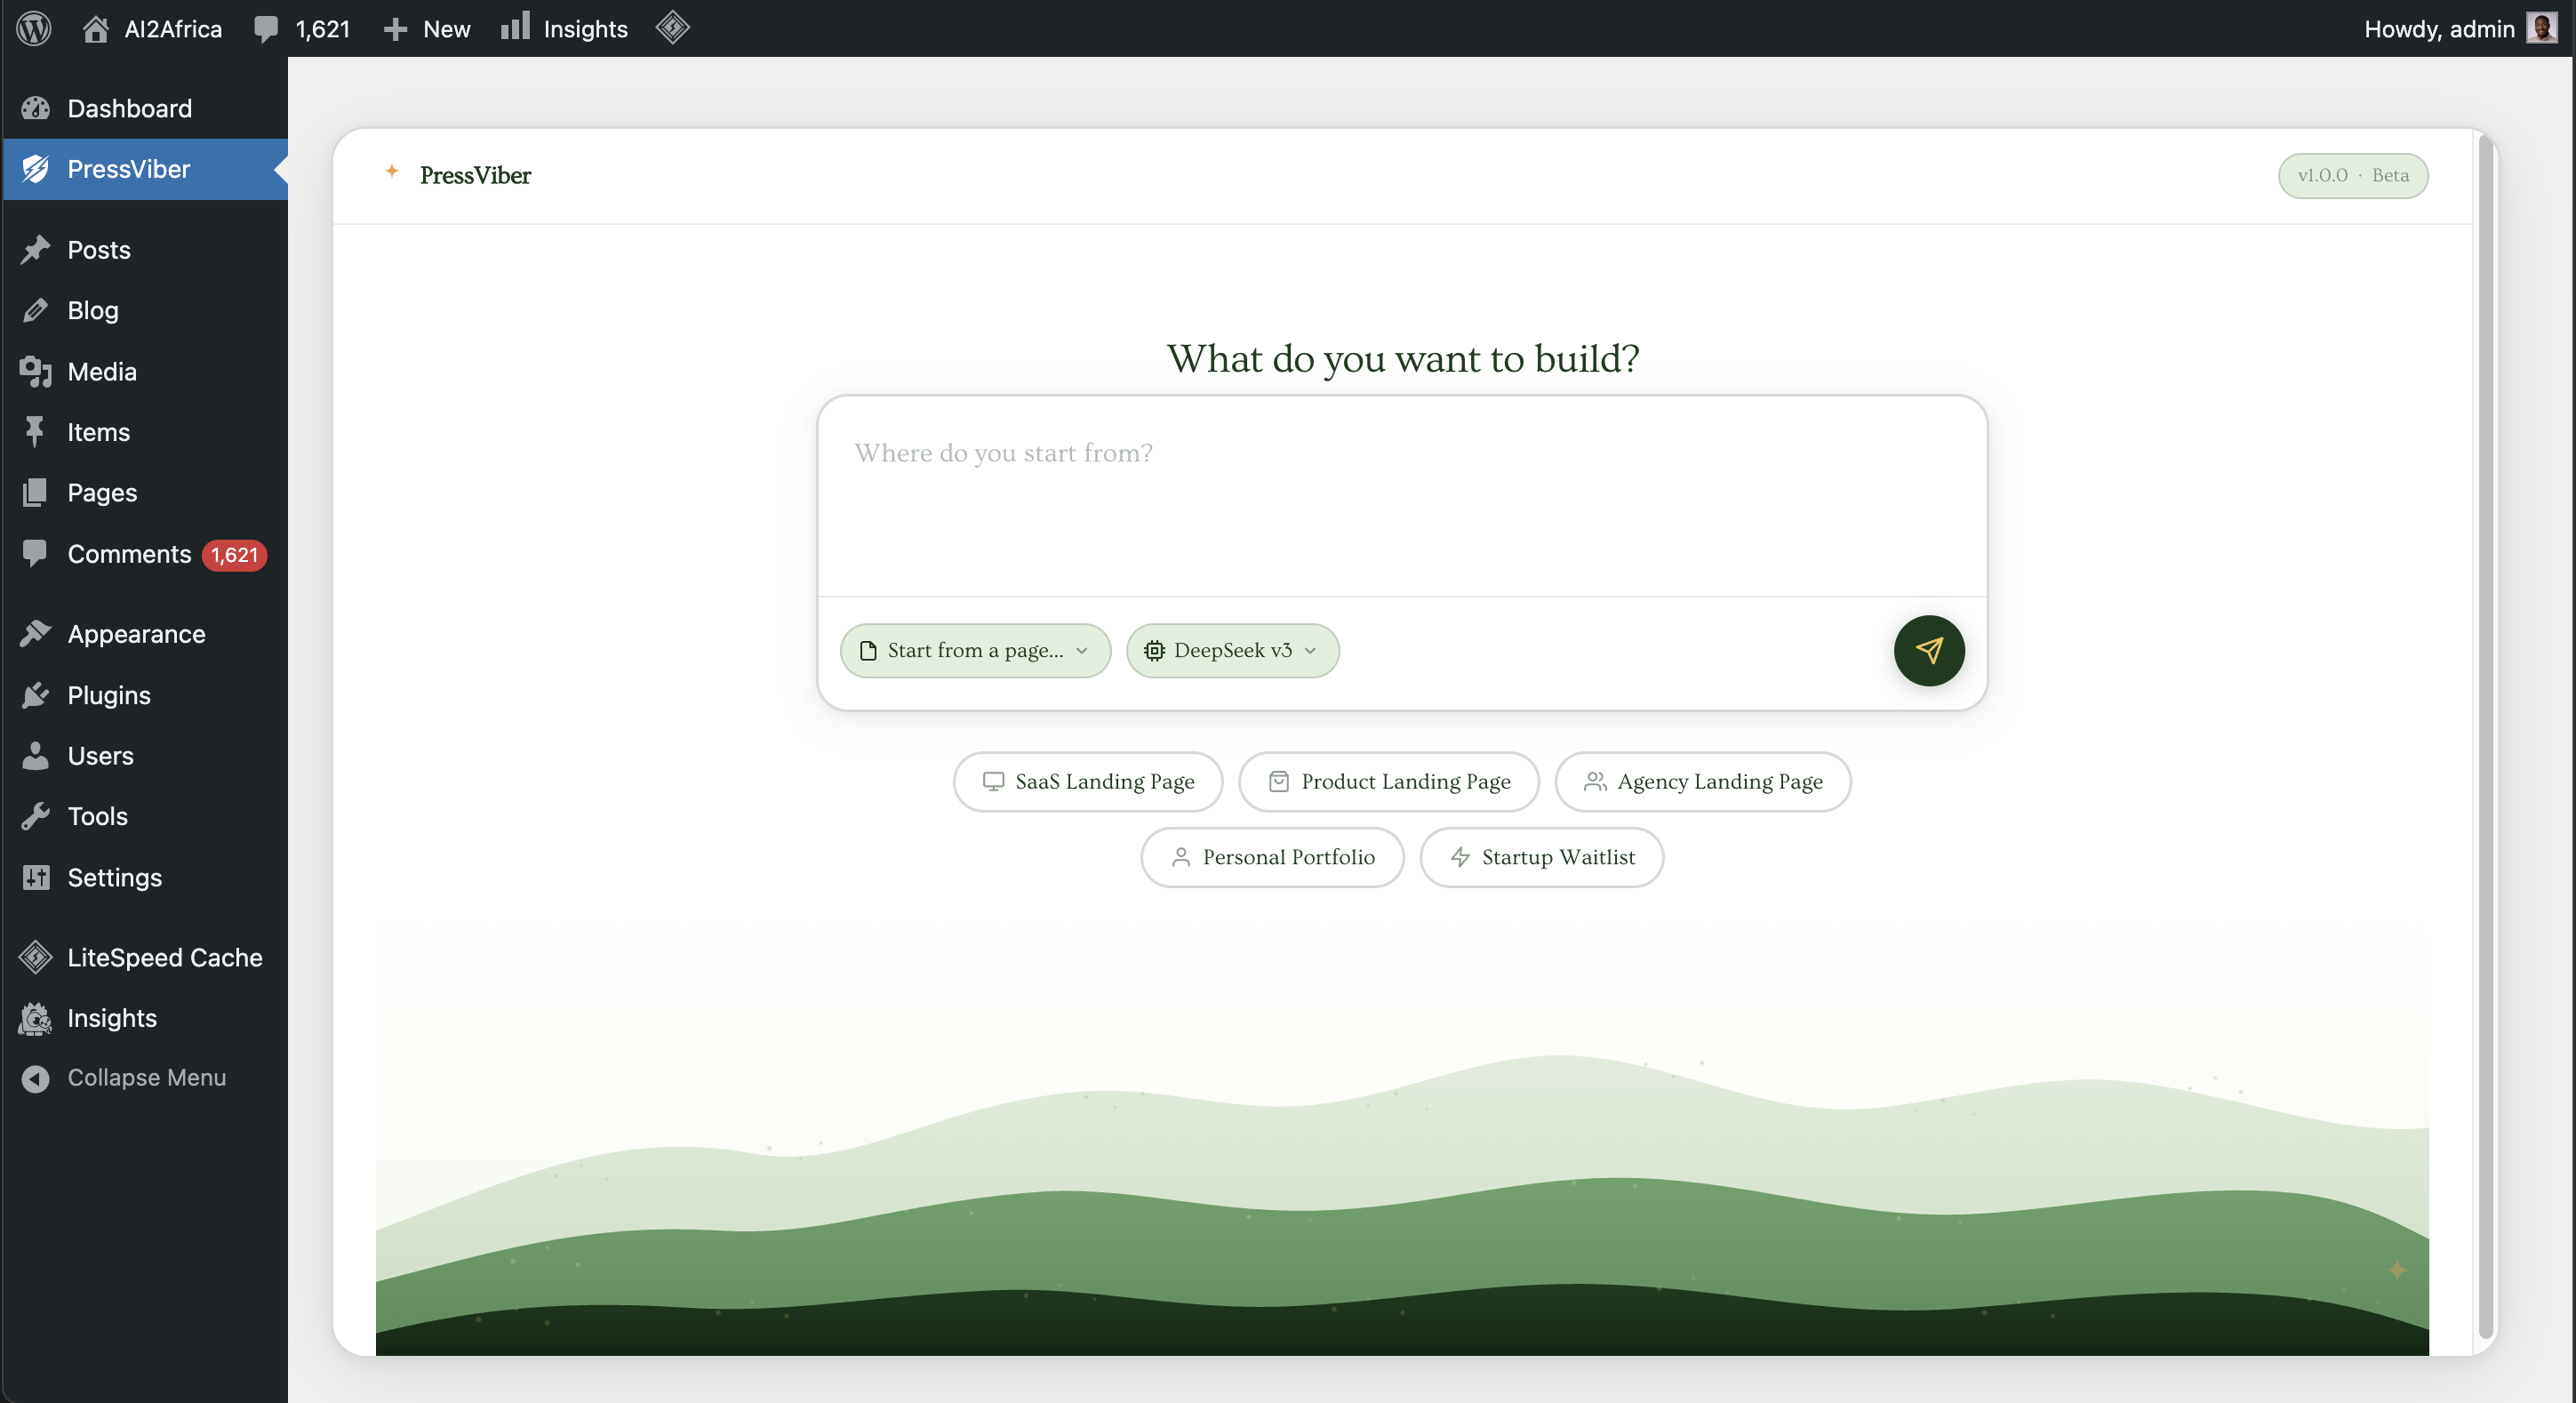2576x1403 pixels.
Task: Click the Pages sidebar icon
Action: [x=35, y=492]
